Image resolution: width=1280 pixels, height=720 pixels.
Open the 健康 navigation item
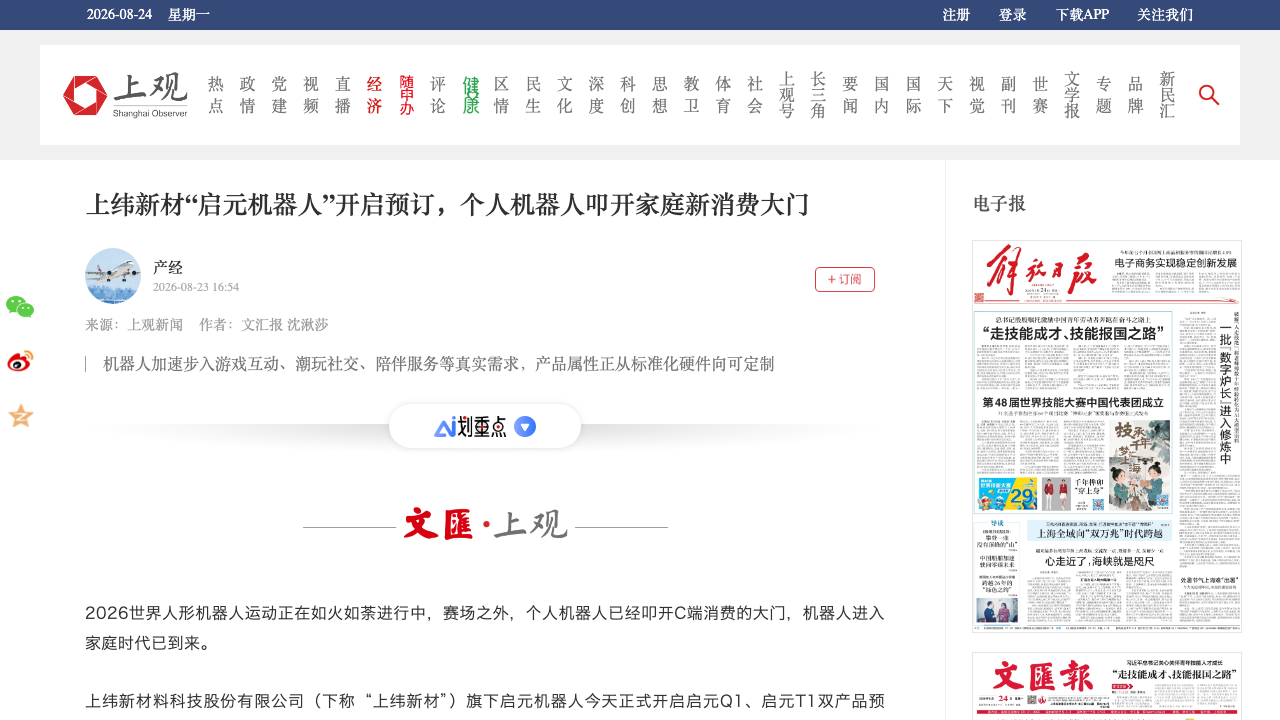tap(470, 95)
